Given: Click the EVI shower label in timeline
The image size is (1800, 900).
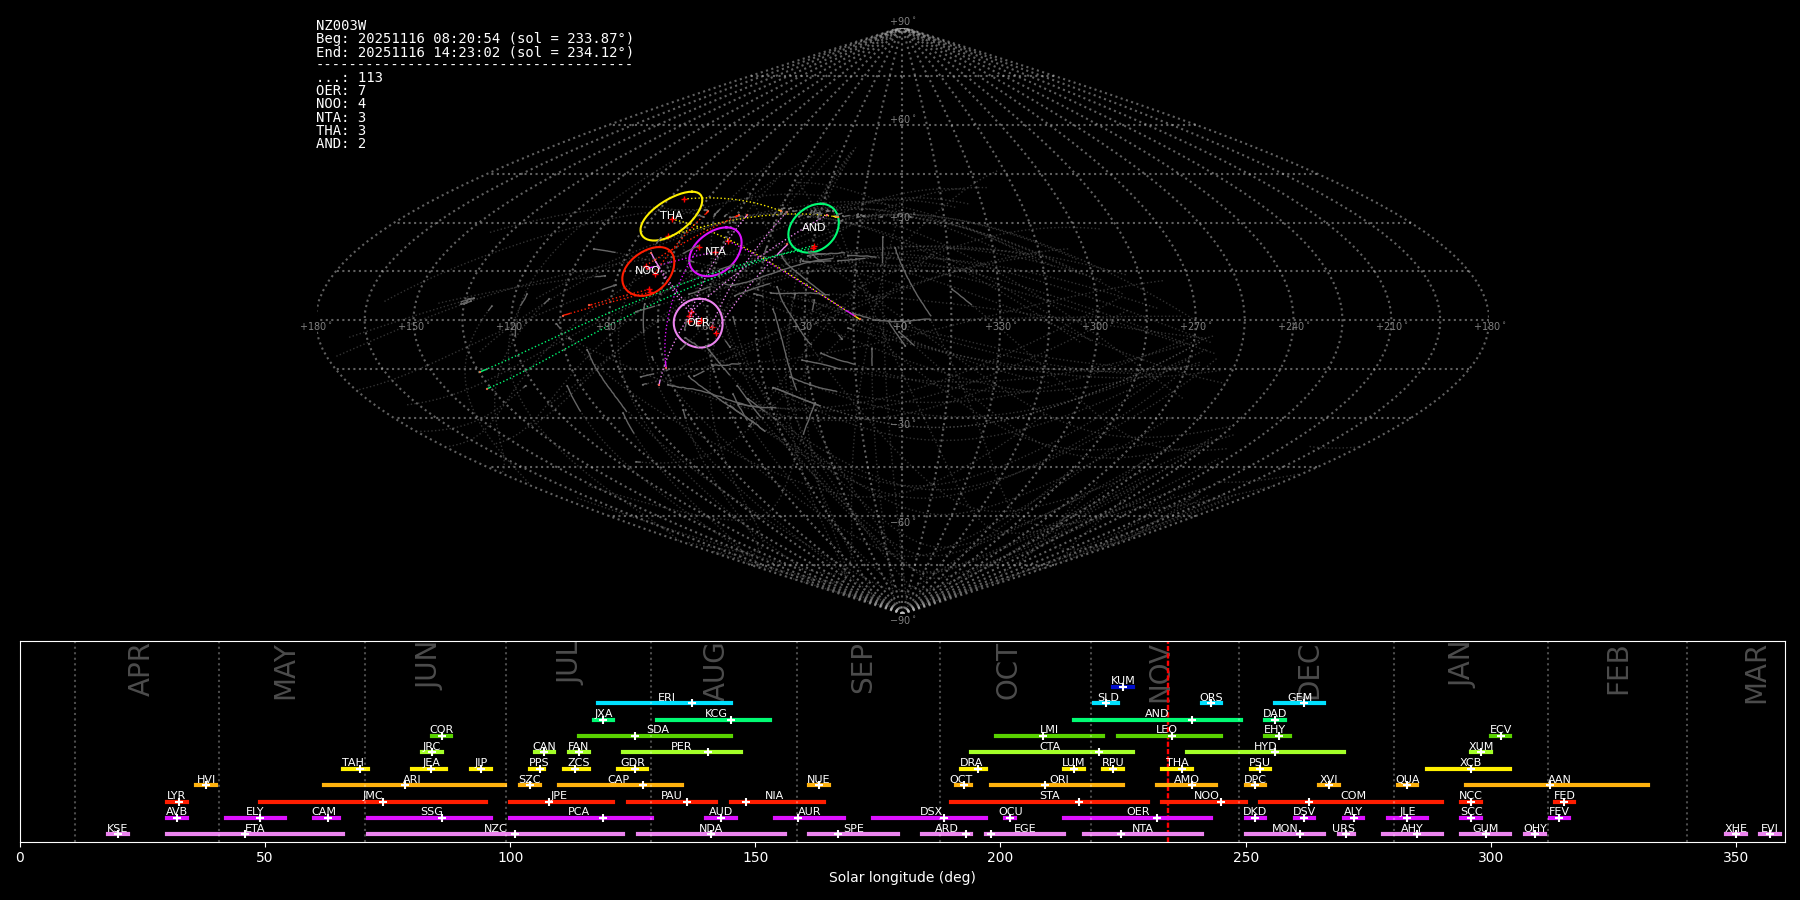Looking at the screenshot, I should click(x=1769, y=829).
